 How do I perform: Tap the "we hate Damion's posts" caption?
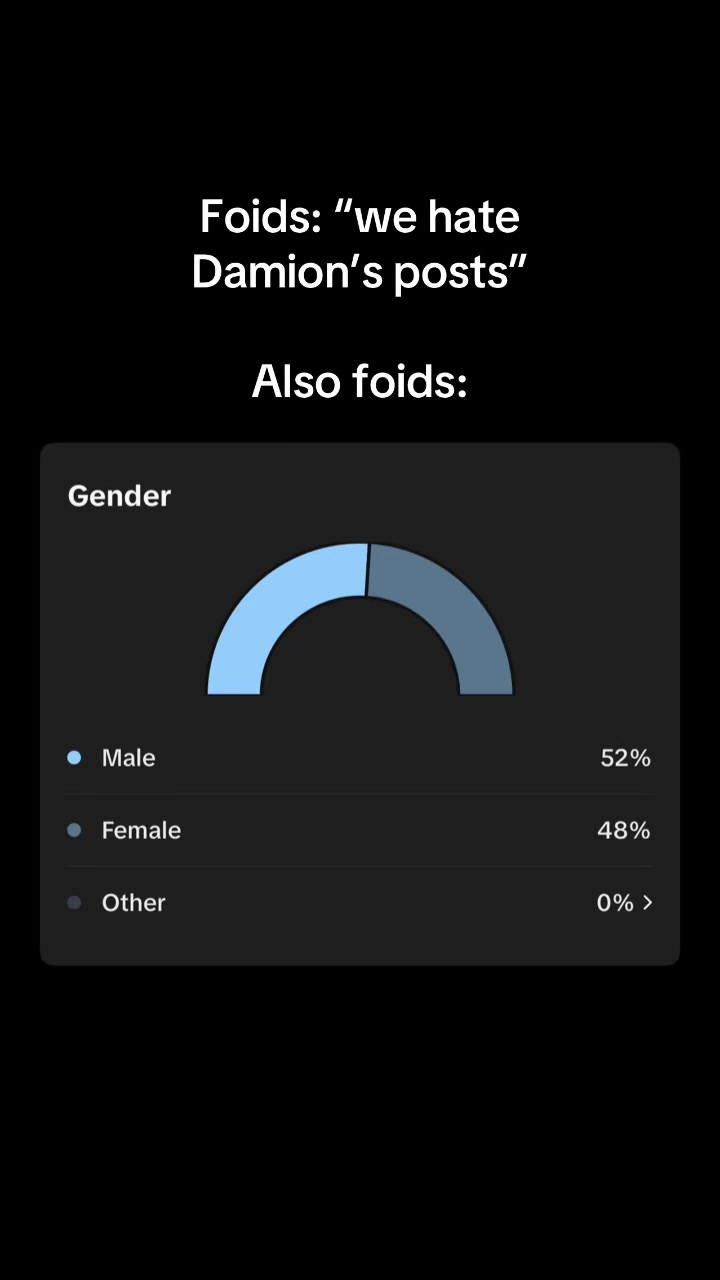(x=359, y=244)
